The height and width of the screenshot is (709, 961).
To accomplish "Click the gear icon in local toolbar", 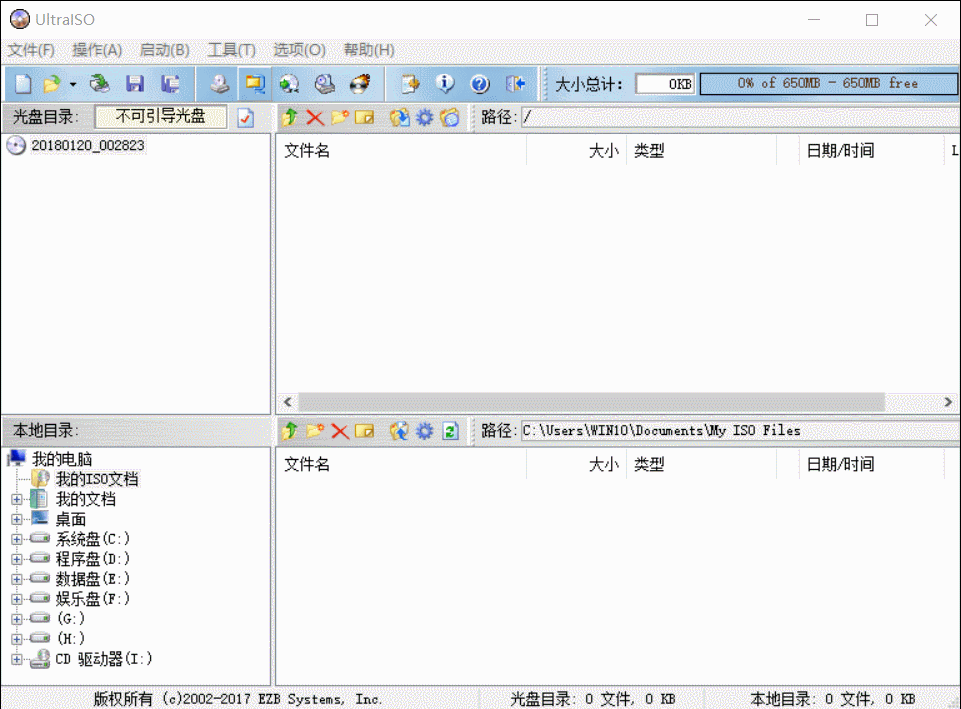I will (425, 431).
